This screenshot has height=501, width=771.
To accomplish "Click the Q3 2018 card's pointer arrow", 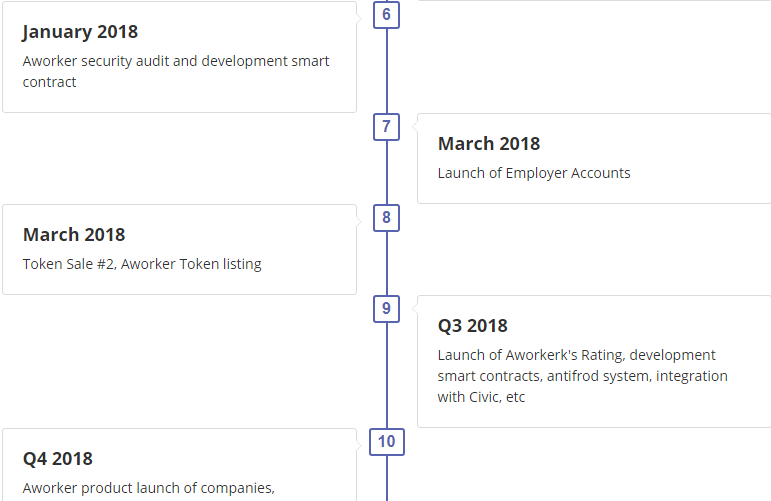I will (415, 308).
